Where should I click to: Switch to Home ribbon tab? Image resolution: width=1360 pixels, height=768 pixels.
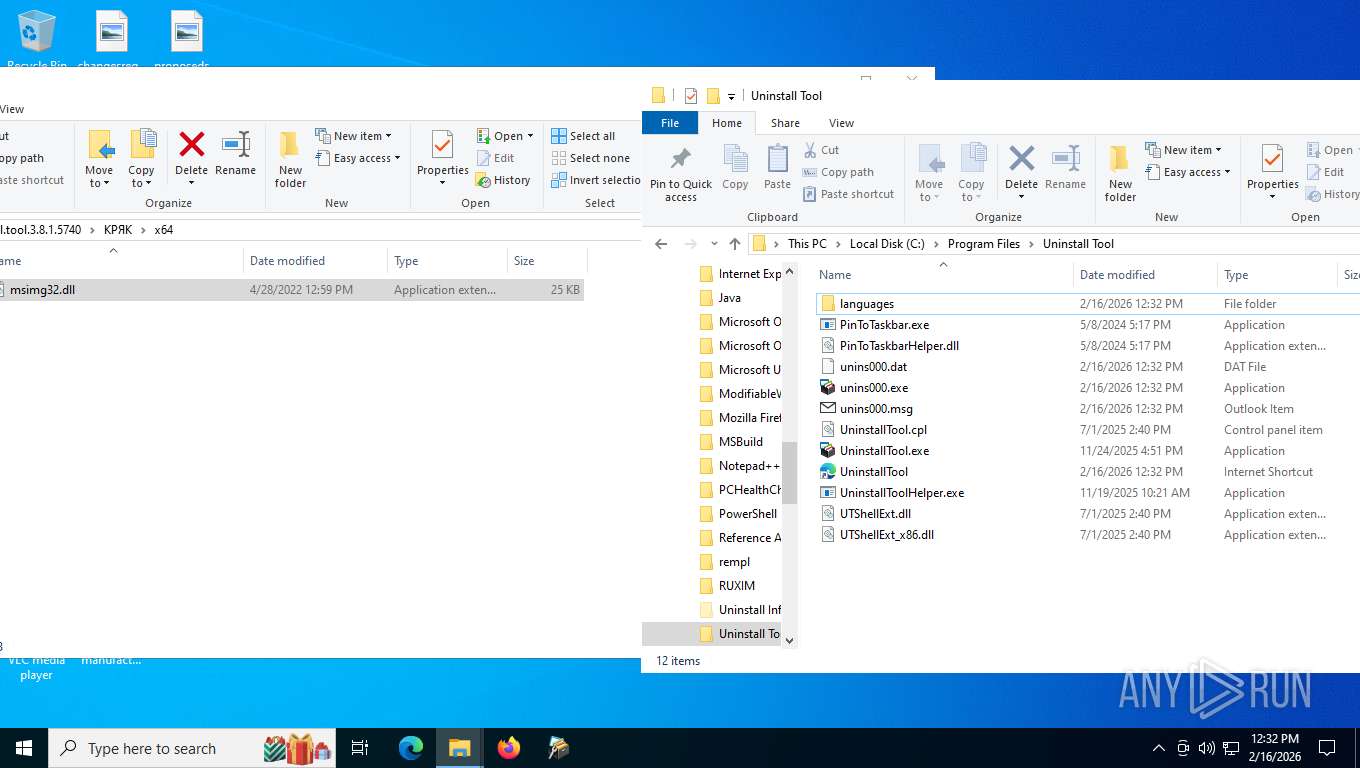coord(727,123)
